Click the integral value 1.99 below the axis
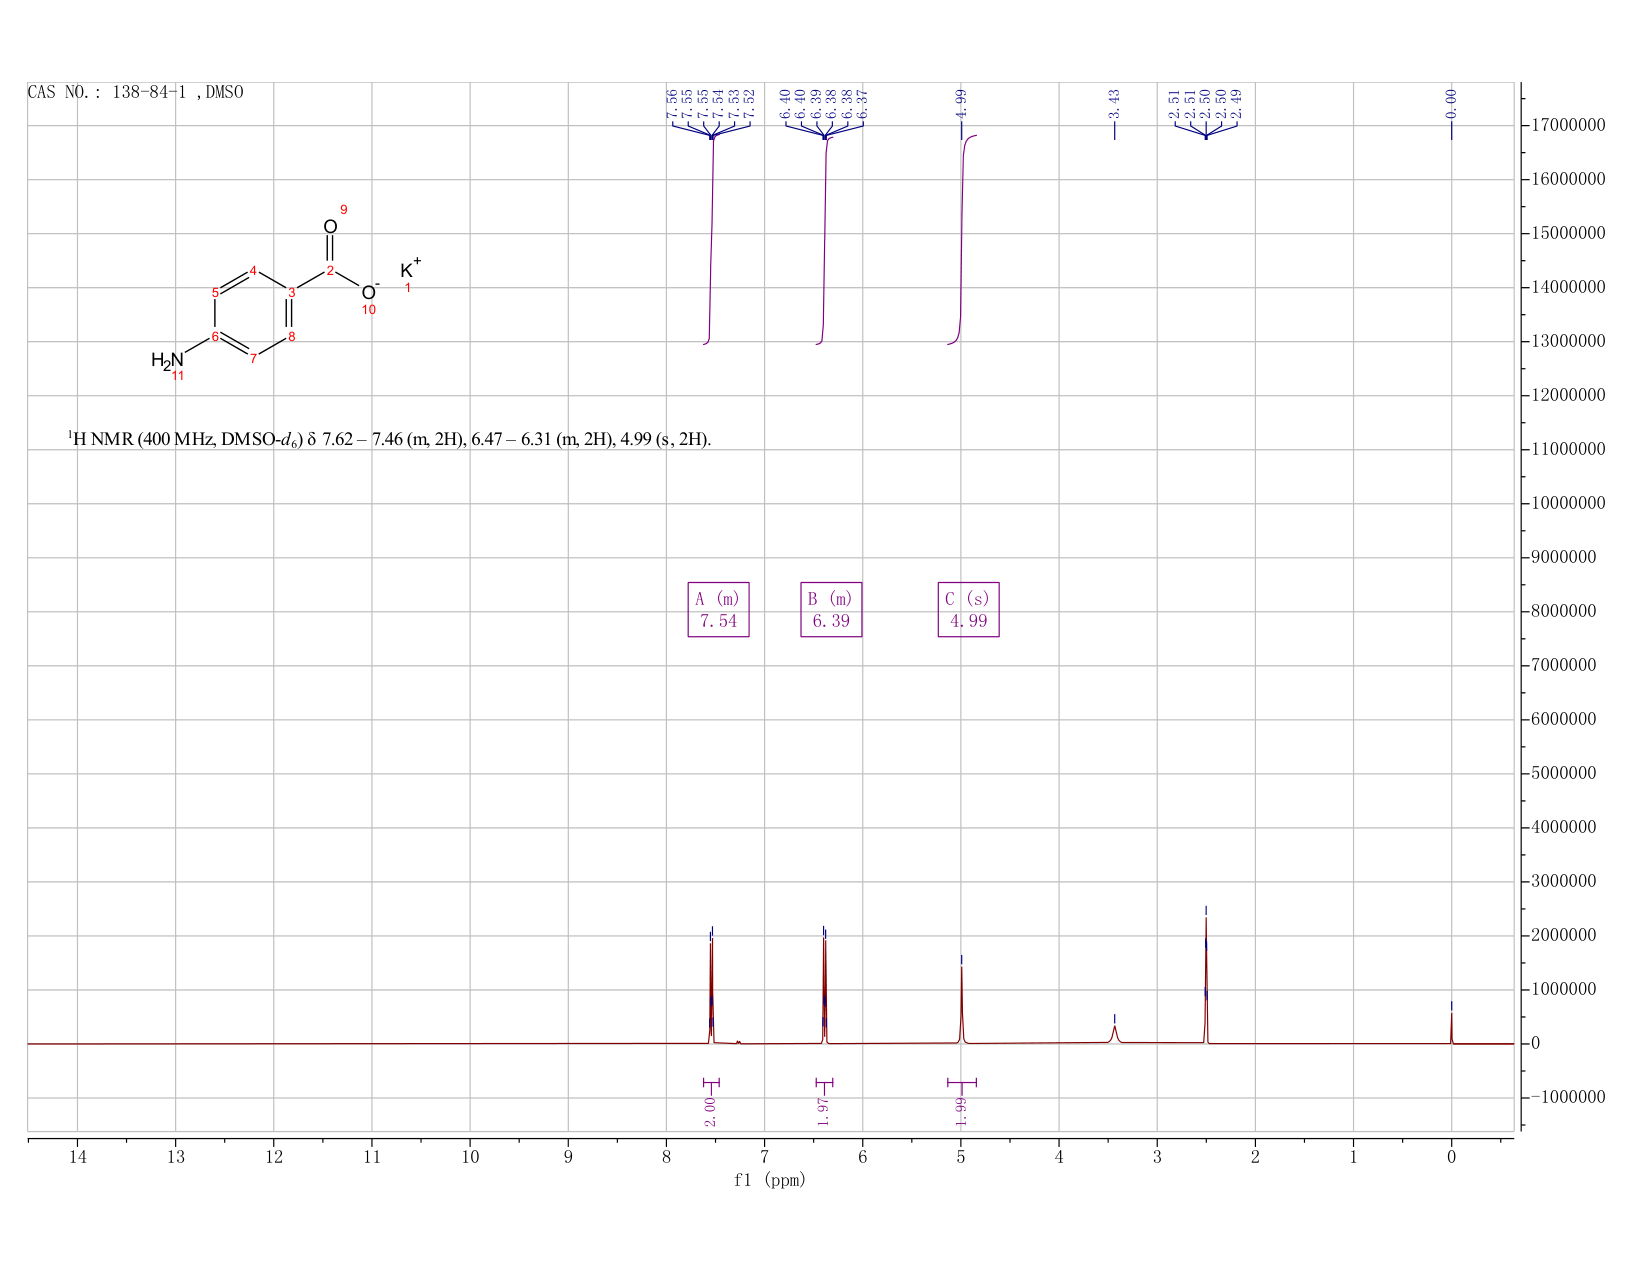1650x1275 pixels. [x=961, y=1111]
